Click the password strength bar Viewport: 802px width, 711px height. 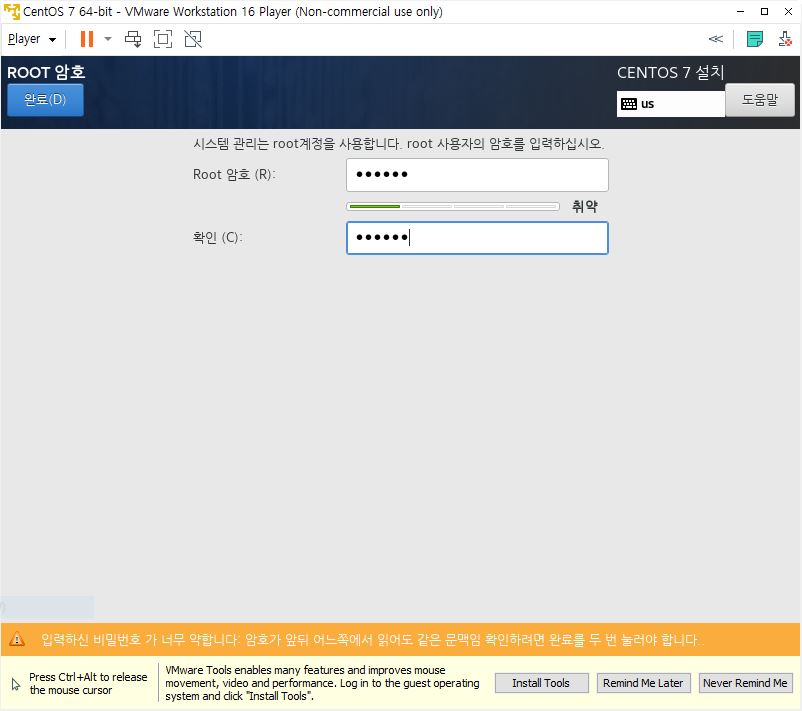453,207
